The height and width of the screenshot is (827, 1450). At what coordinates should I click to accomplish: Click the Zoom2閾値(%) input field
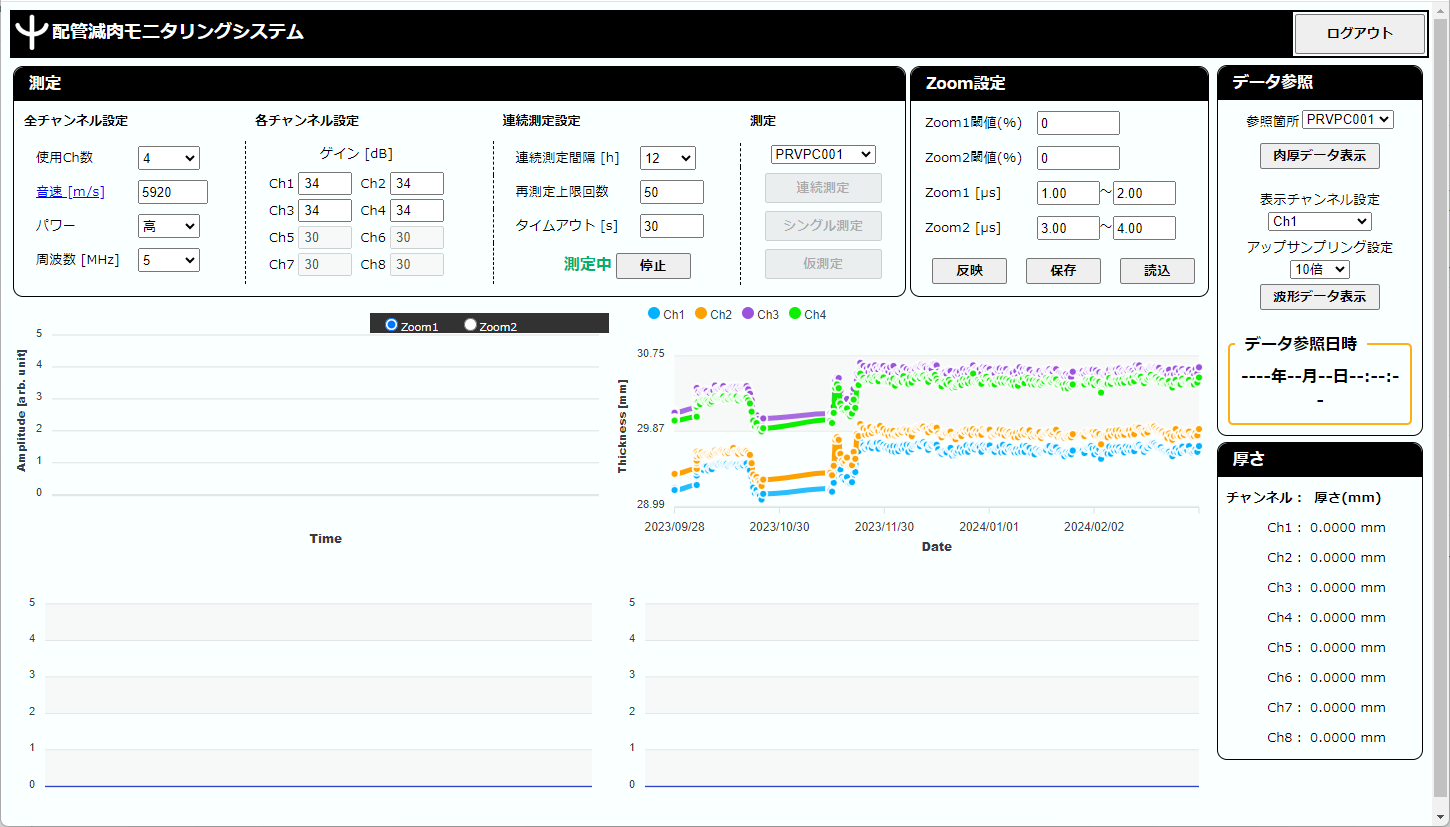click(x=1078, y=158)
